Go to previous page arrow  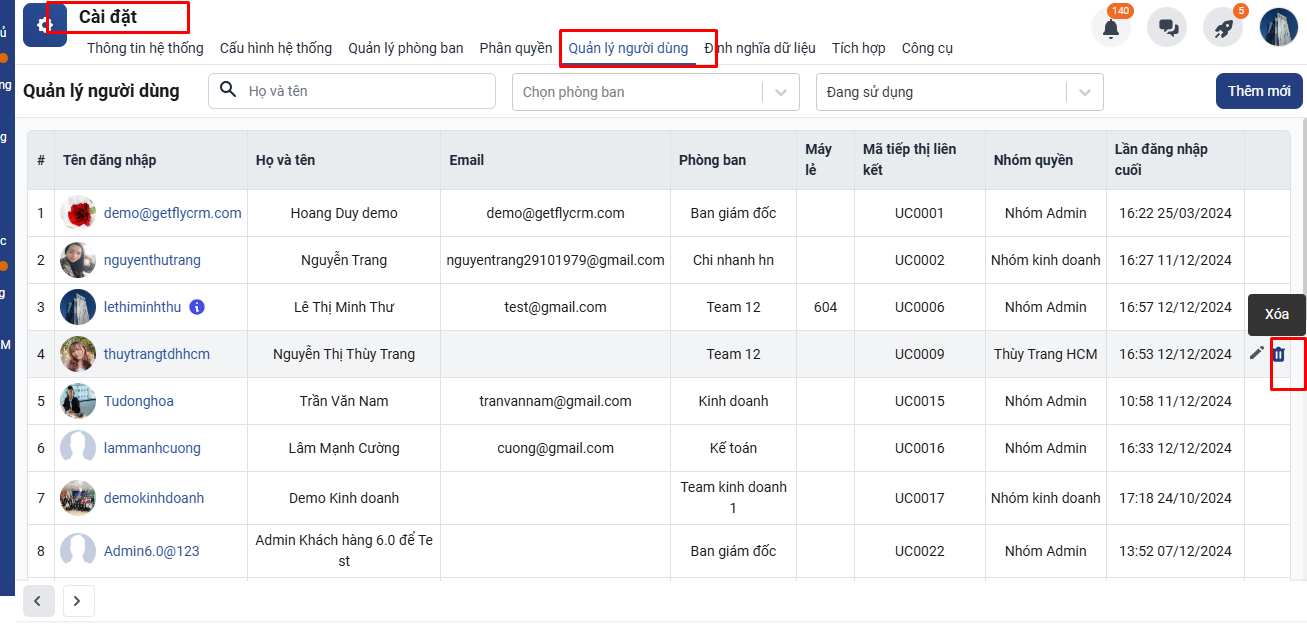point(38,601)
